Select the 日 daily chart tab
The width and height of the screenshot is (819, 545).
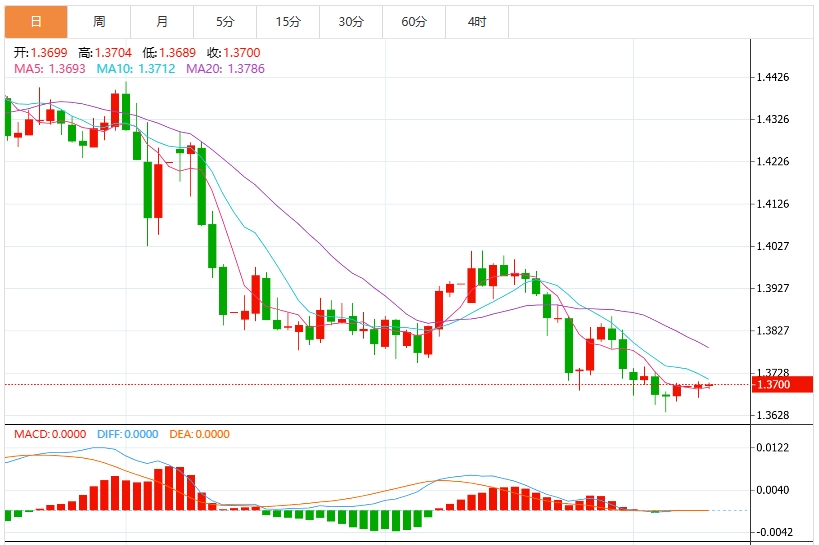pos(36,22)
